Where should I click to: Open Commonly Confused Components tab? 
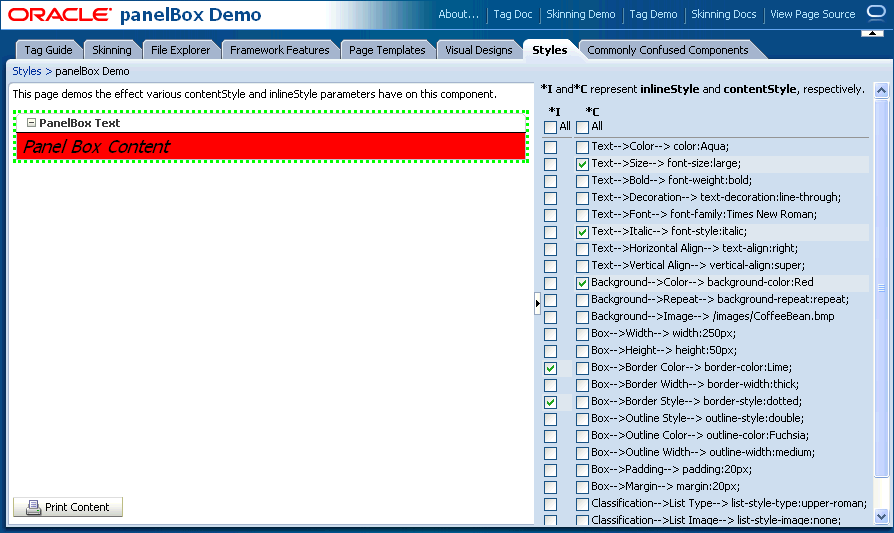coord(668,50)
